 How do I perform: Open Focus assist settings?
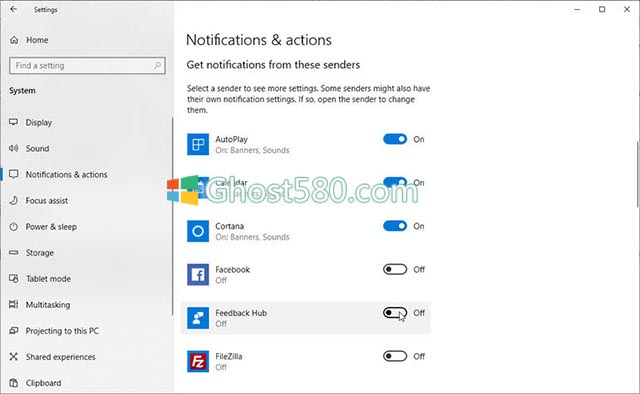click(47, 201)
